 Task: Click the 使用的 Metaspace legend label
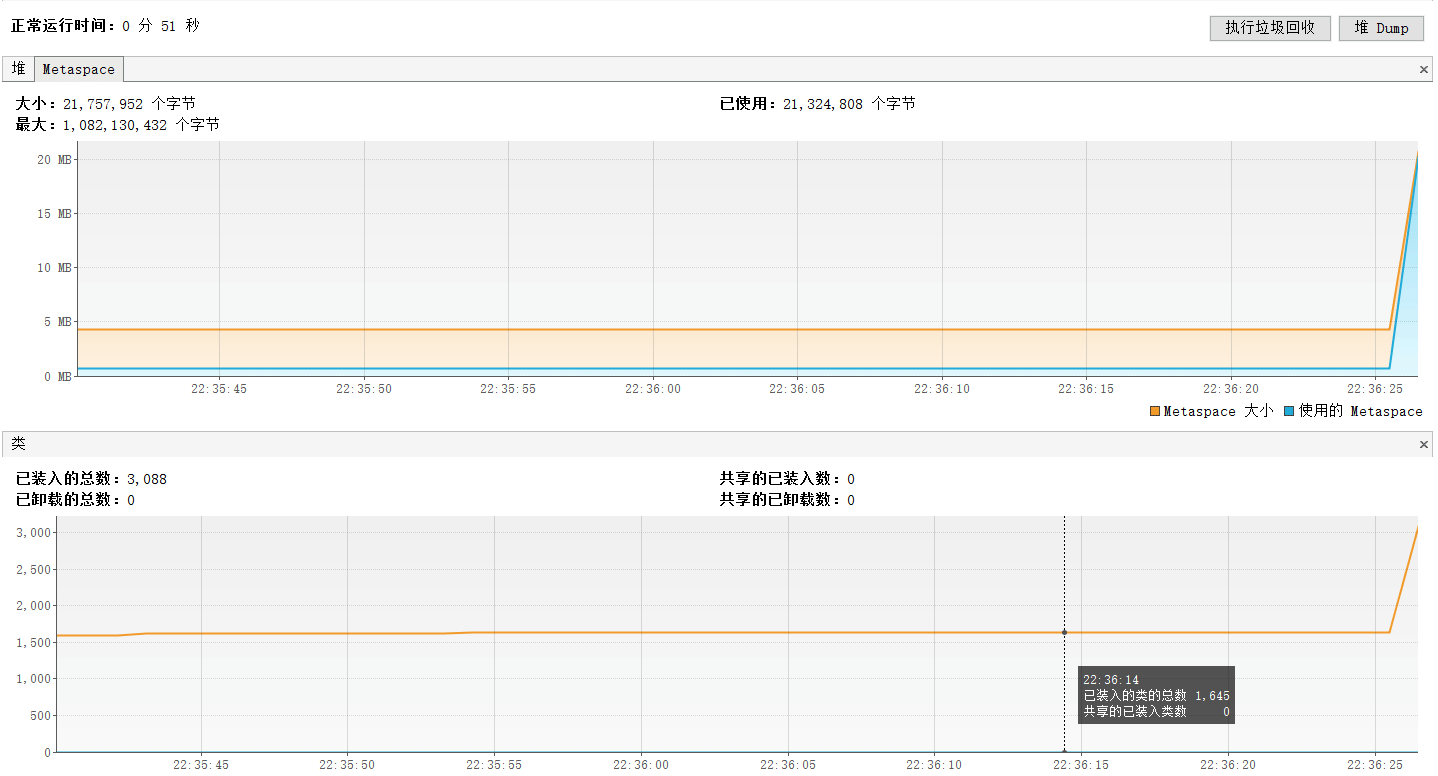pos(1360,412)
